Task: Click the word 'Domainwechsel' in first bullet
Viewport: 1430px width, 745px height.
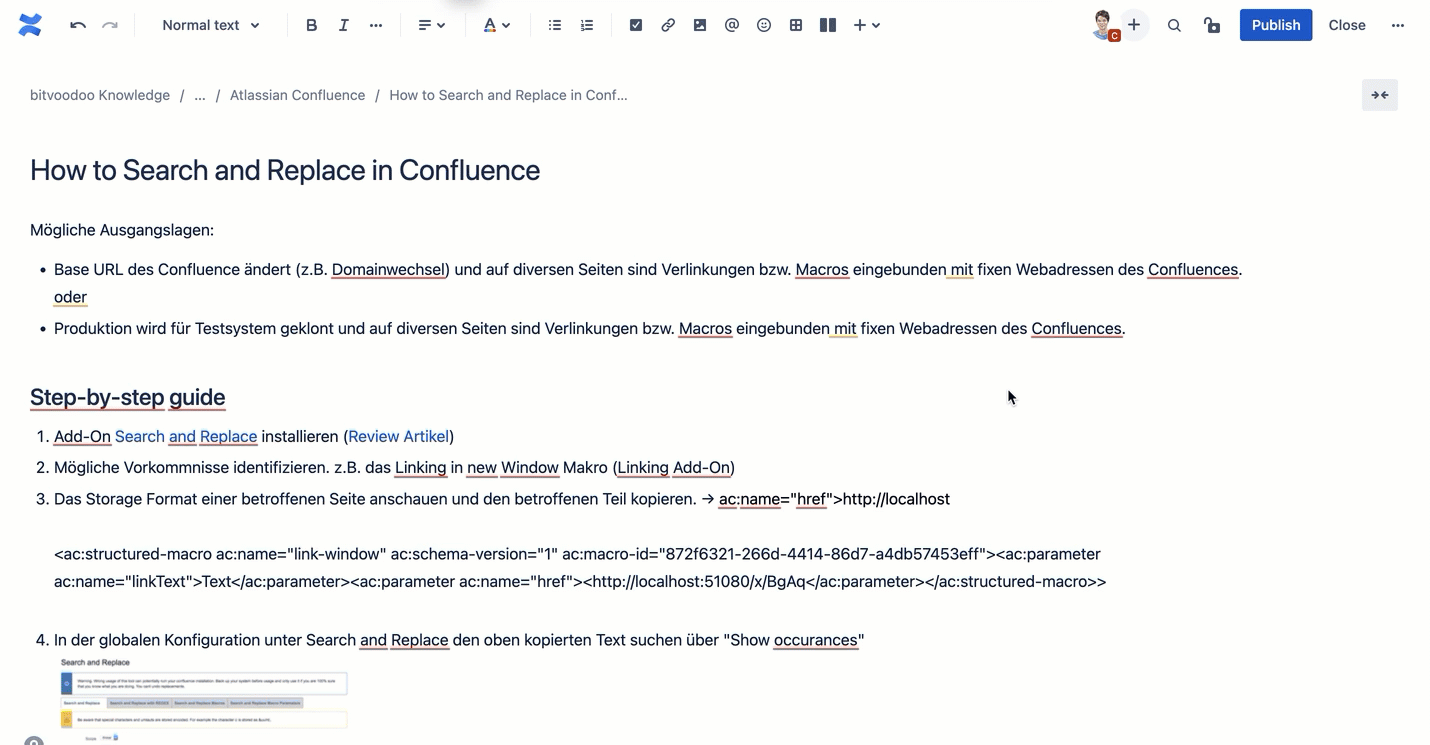Action: [390, 269]
